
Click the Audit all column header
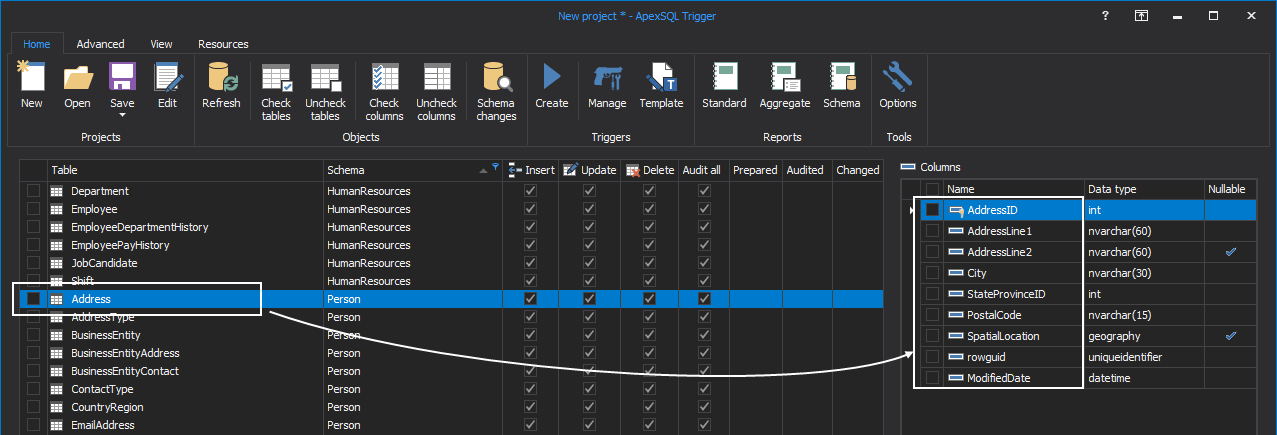coord(702,170)
